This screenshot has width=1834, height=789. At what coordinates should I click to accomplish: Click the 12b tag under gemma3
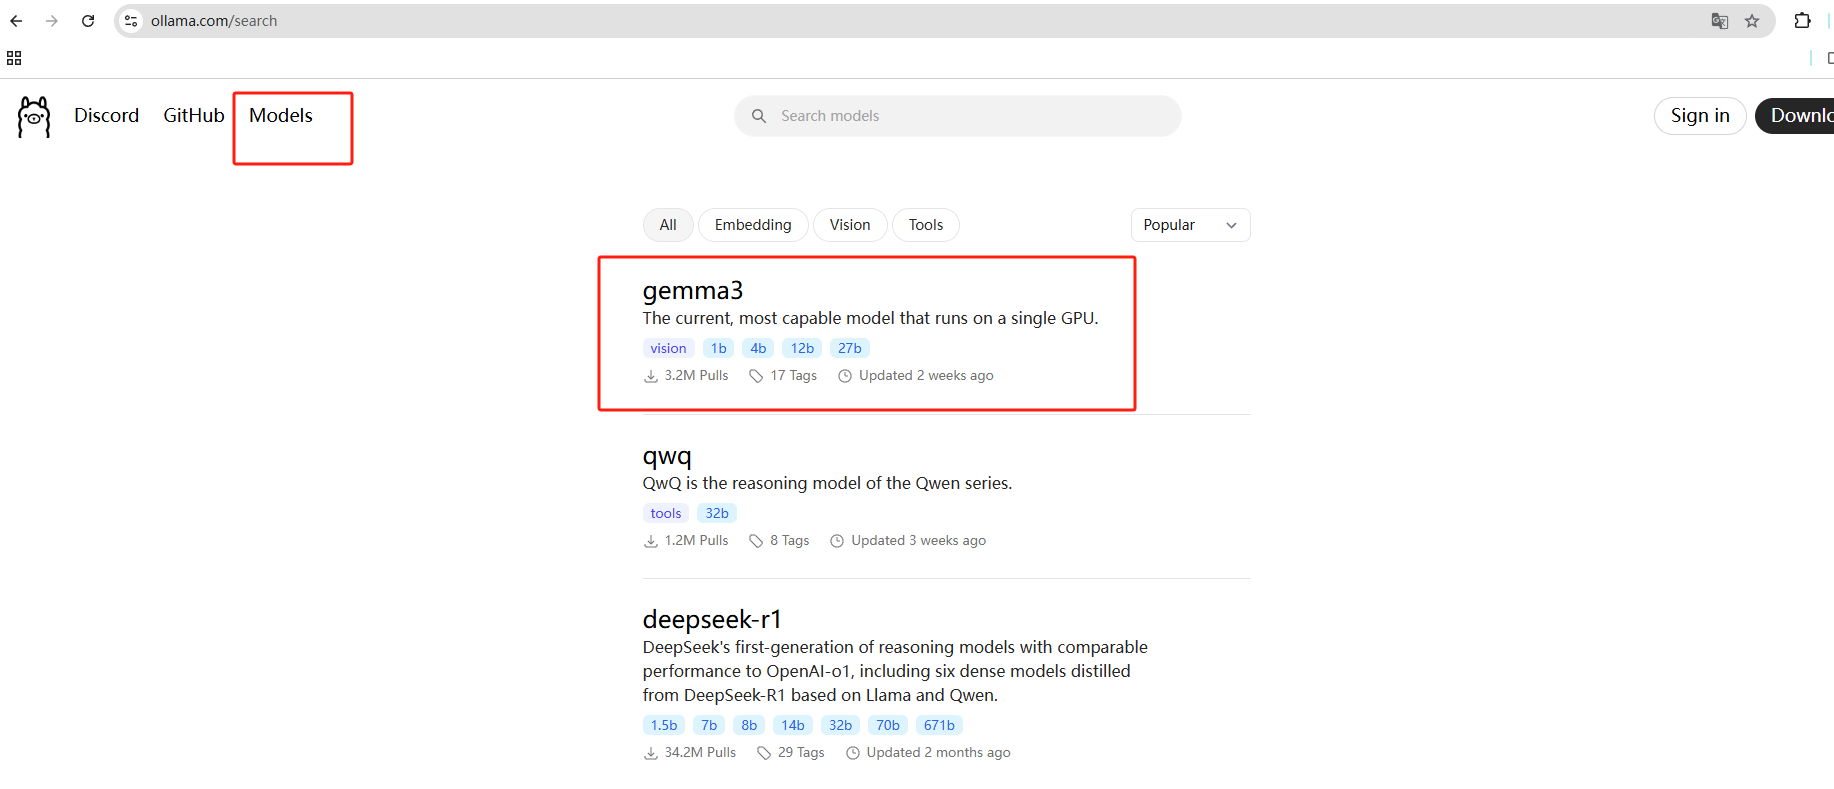[802, 348]
